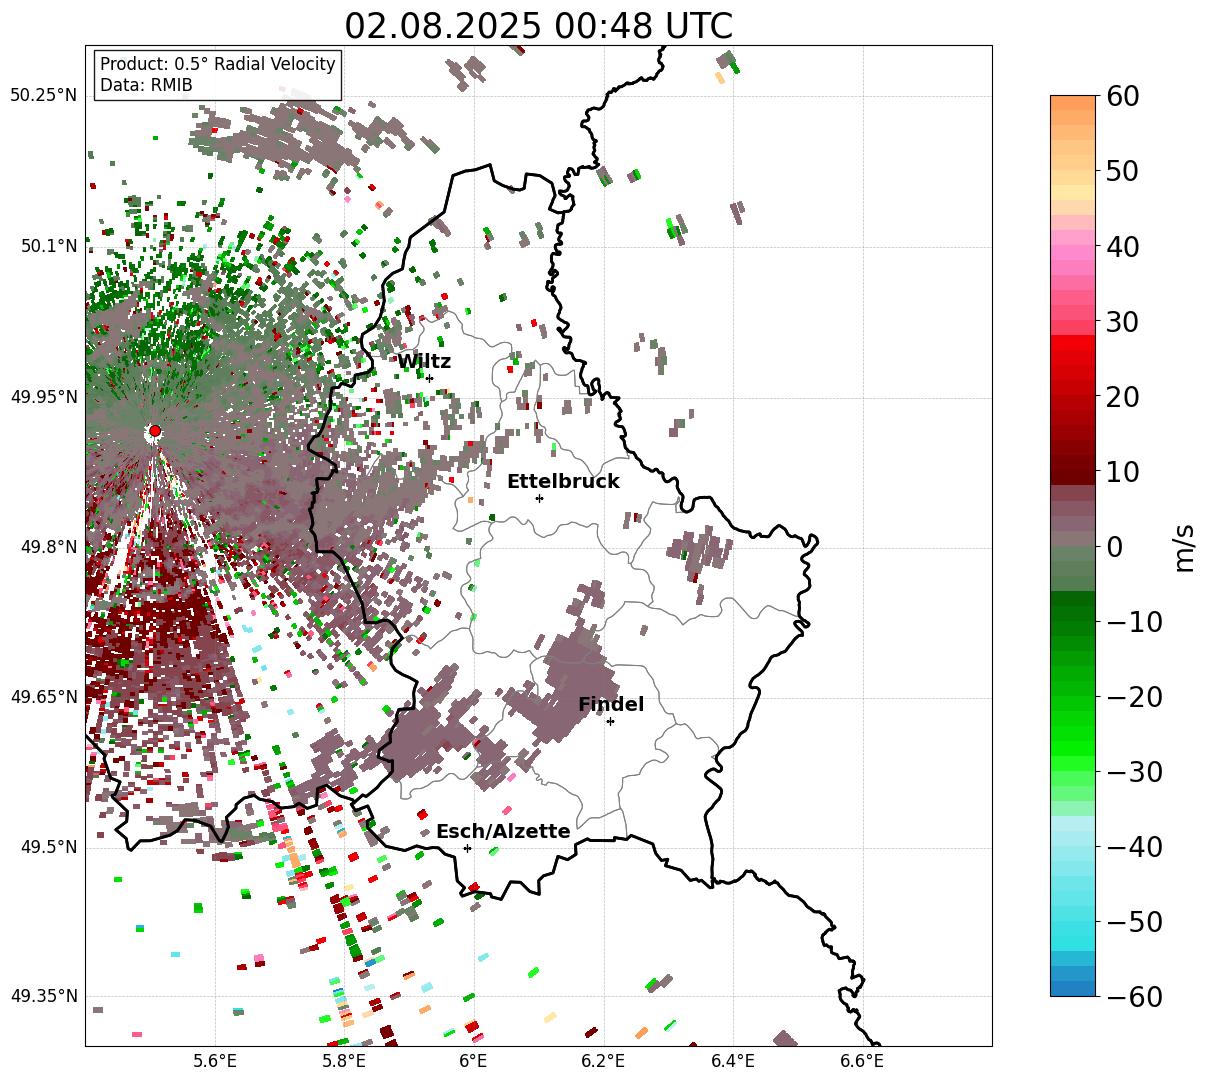Click the Product: 0.5° Radial Velocity text
This screenshot has width=1207, height=1081.
click(218, 64)
